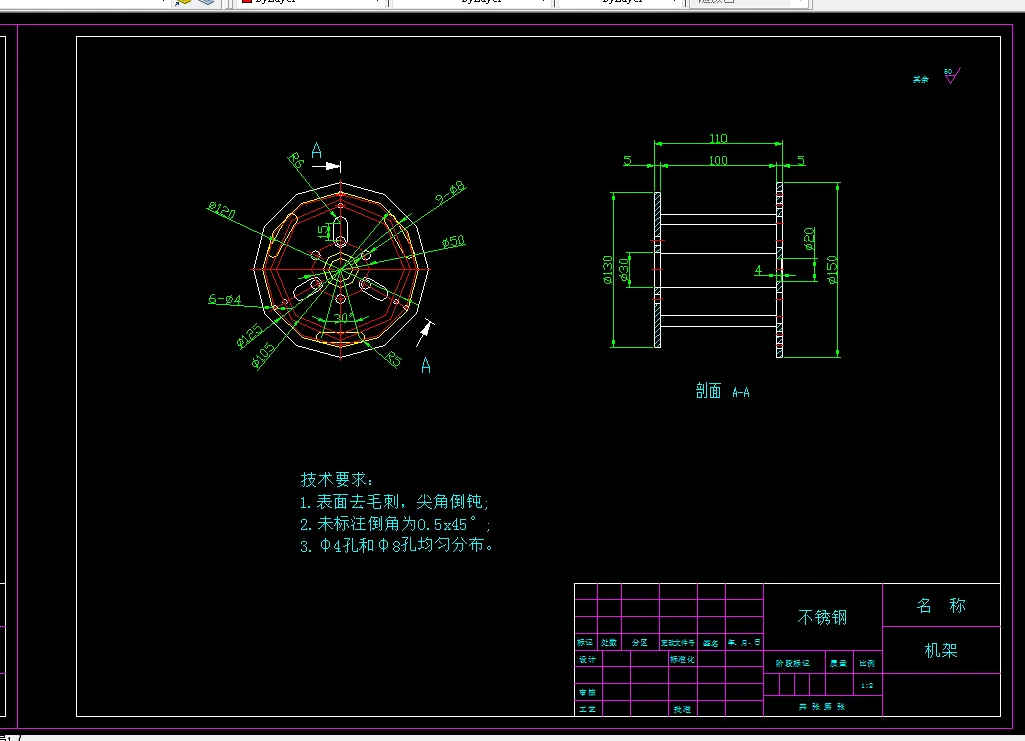Select the 设计 row label

pos(587,659)
